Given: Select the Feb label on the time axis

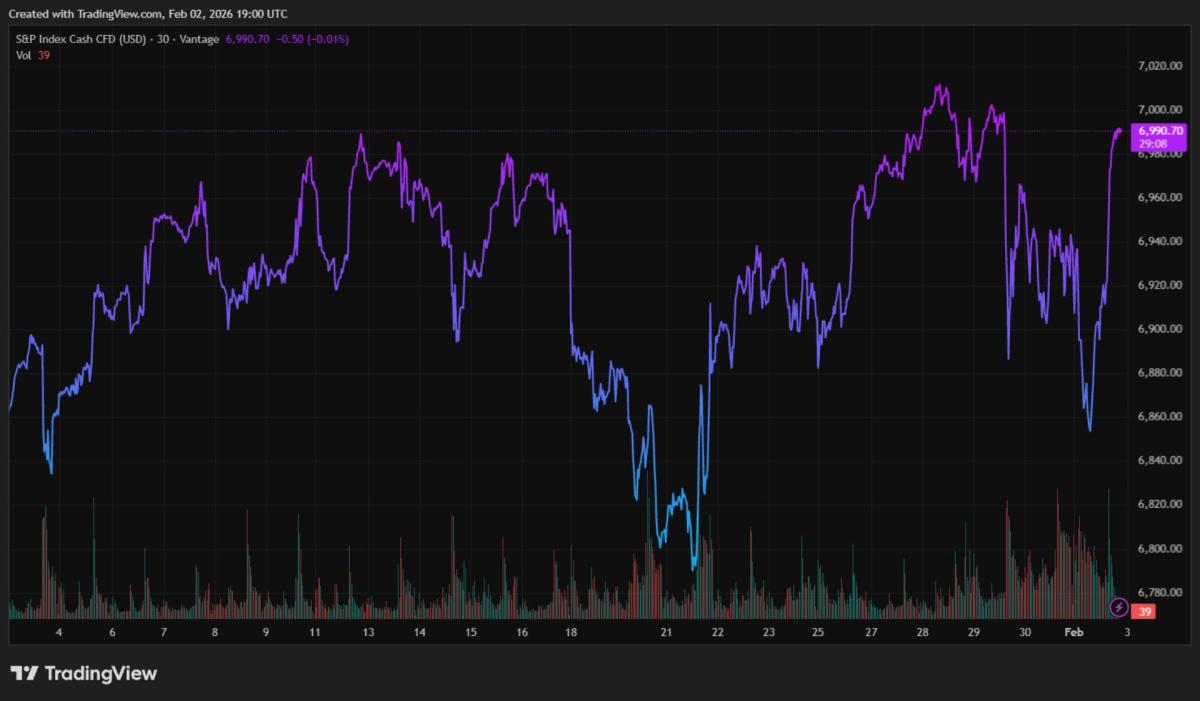Looking at the screenshot, I should [1073, 632].
